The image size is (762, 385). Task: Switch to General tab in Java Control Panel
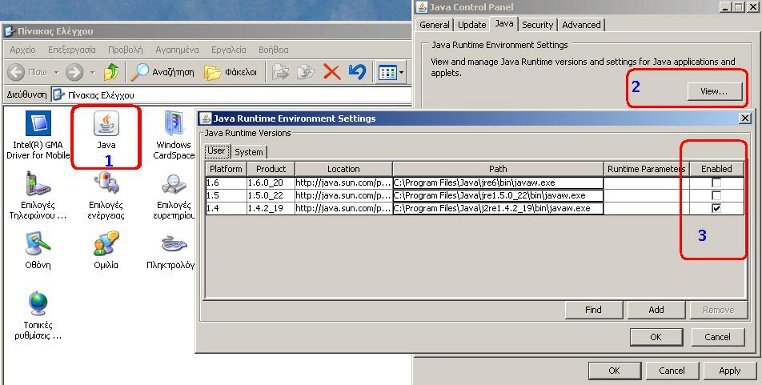[x=434, y=25]
